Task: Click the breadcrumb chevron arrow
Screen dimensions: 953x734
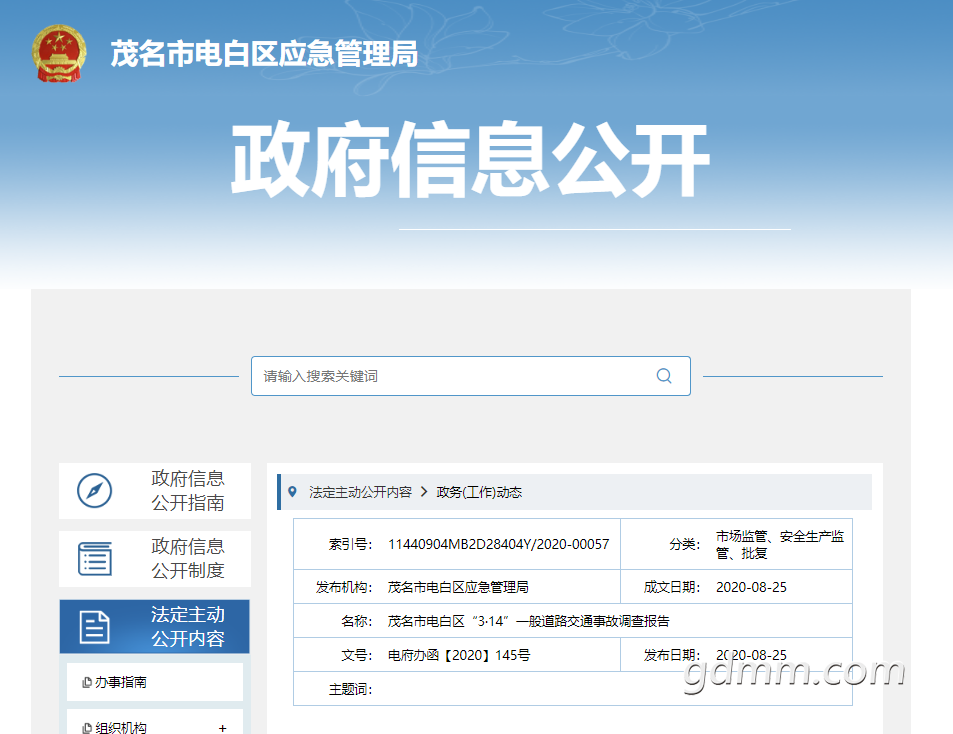Action: click(424, 492)
